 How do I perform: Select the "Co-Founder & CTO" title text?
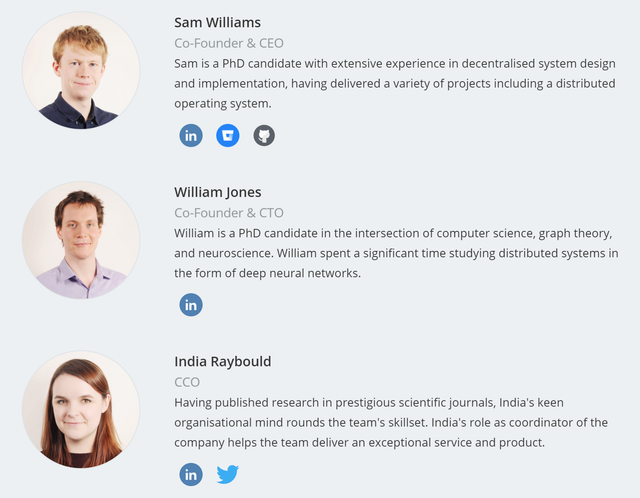click(x=229, y=213)
